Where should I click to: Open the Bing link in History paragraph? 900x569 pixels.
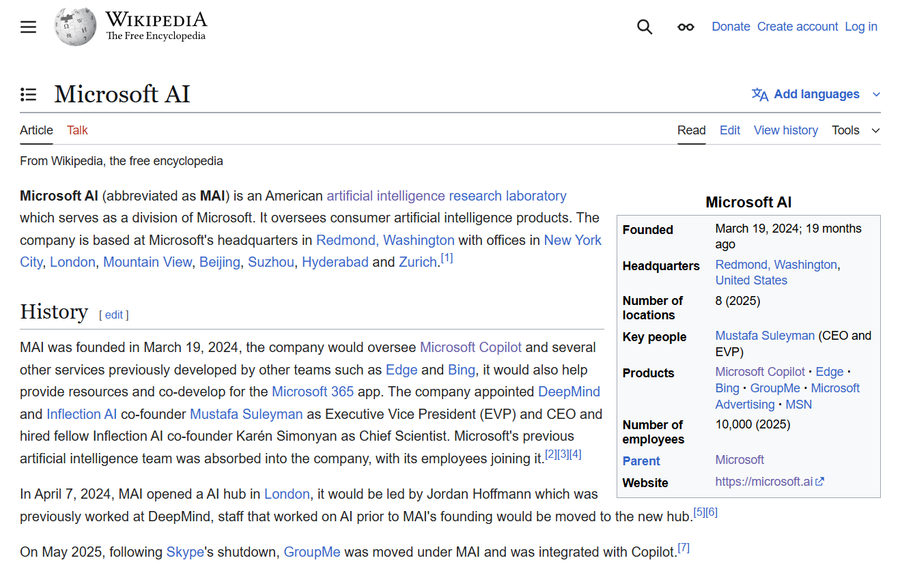(x=461, y=370)
